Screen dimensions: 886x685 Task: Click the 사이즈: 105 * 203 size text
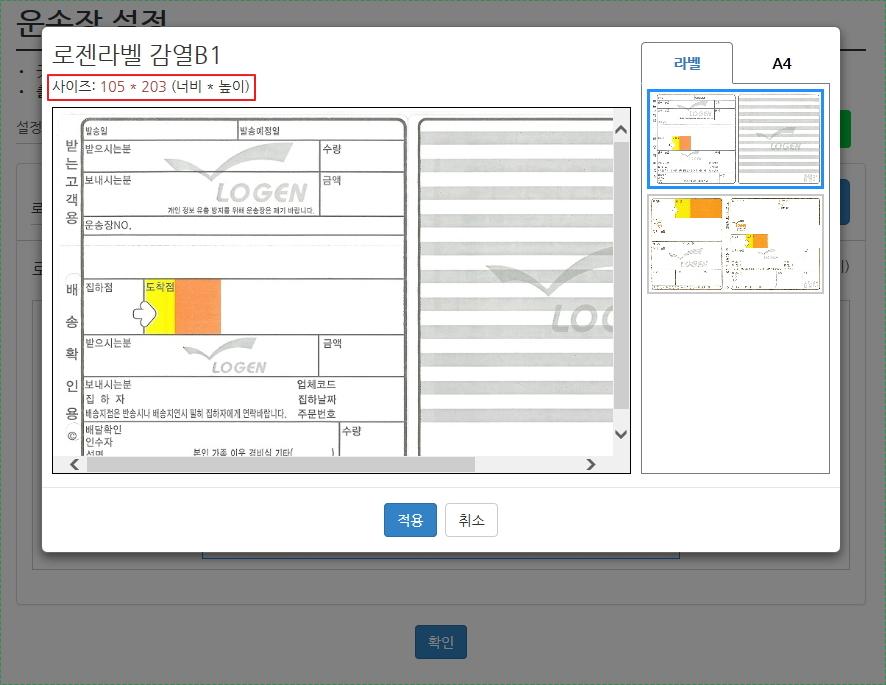click(x=151, y=86)
